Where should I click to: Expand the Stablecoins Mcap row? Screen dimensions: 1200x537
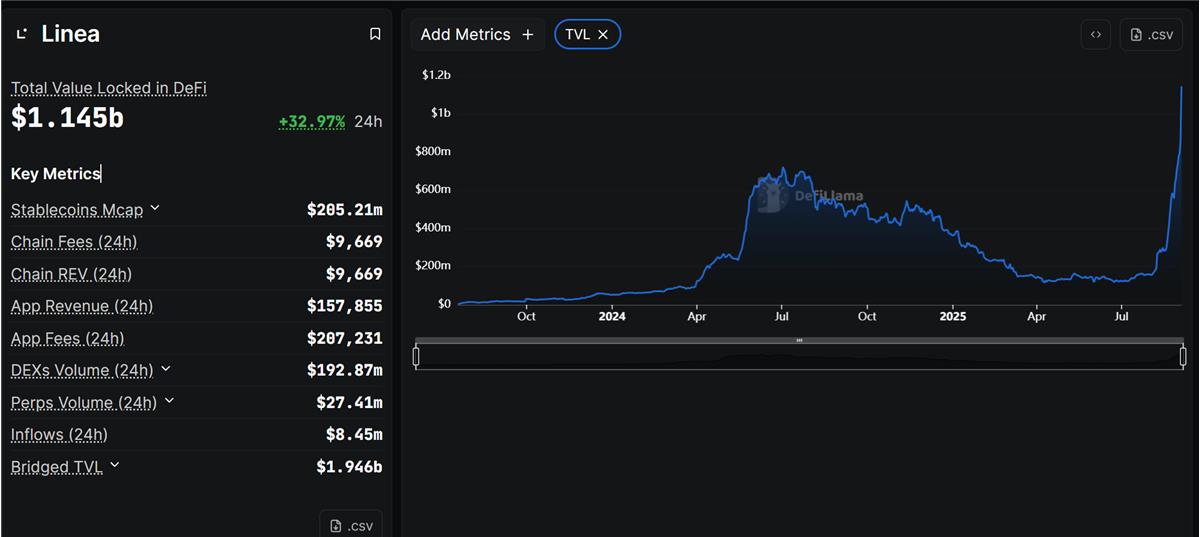point(155,209)
